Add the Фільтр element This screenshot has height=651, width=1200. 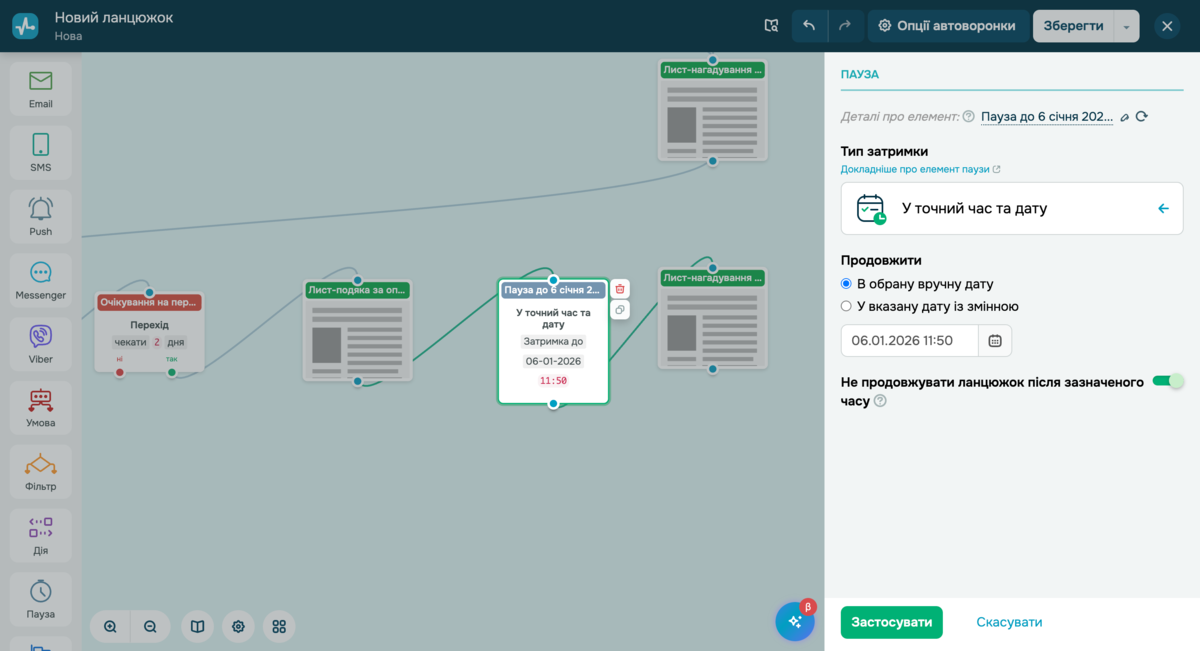41,472
